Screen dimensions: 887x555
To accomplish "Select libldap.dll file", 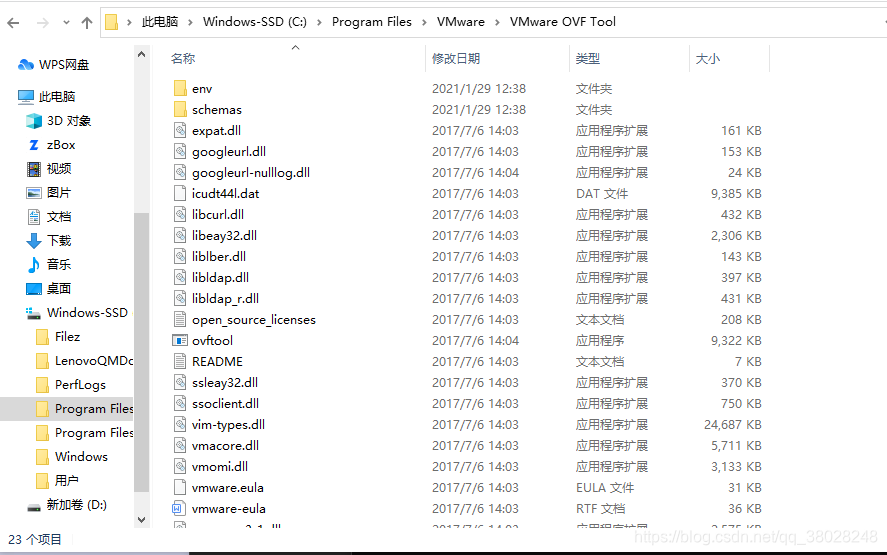I will (x=220, y=277).
